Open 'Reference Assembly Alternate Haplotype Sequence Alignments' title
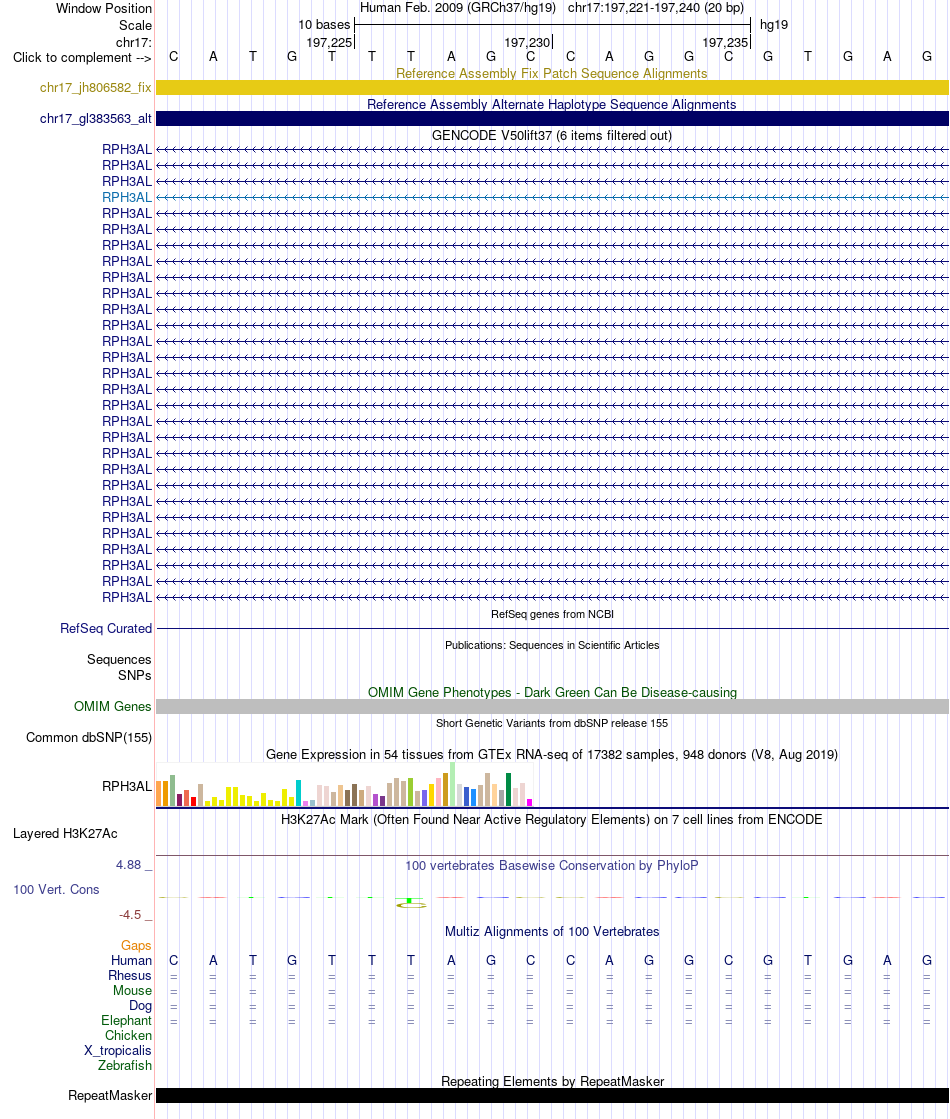The height and width of the screenshot is (1119, 950). coord(552,104)
